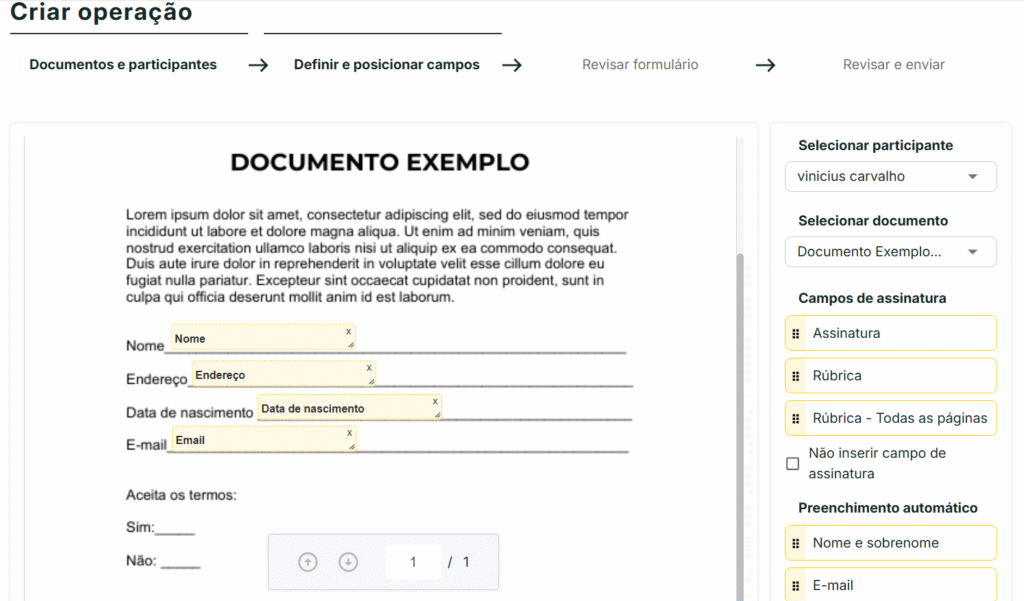Click the drag handle next to Rúbrica
Screen dimensions: 1024x601
point(796,376)
